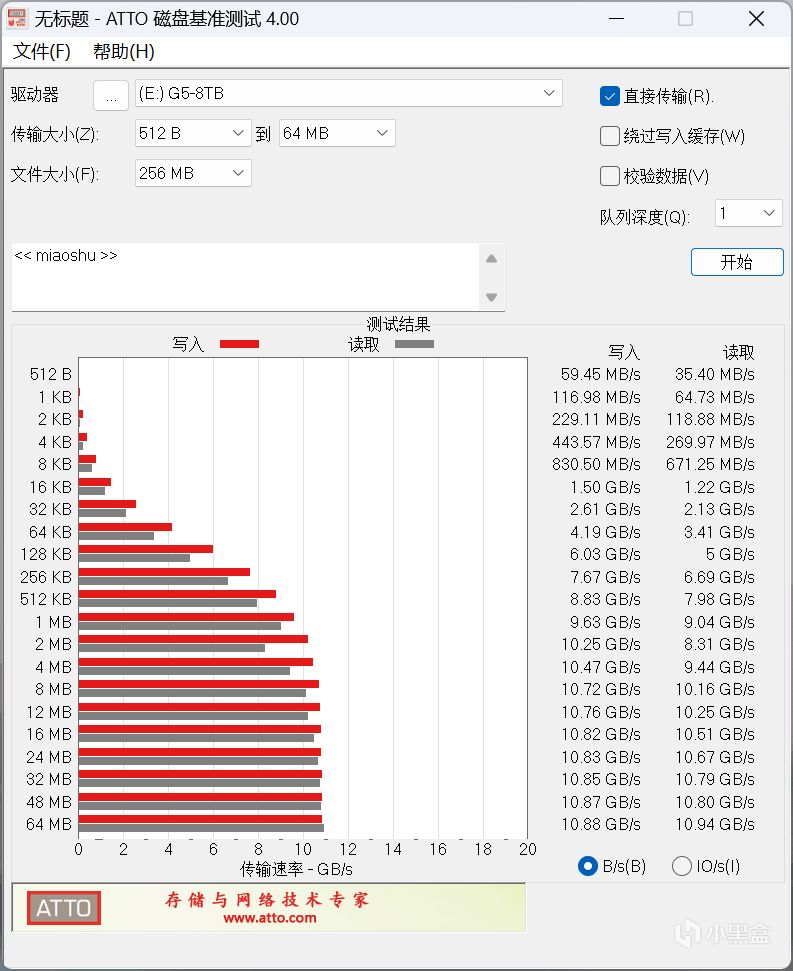Click the 6.03 GB/s write value
This screenshot has height=971, width=793.
tap(605, 554)
